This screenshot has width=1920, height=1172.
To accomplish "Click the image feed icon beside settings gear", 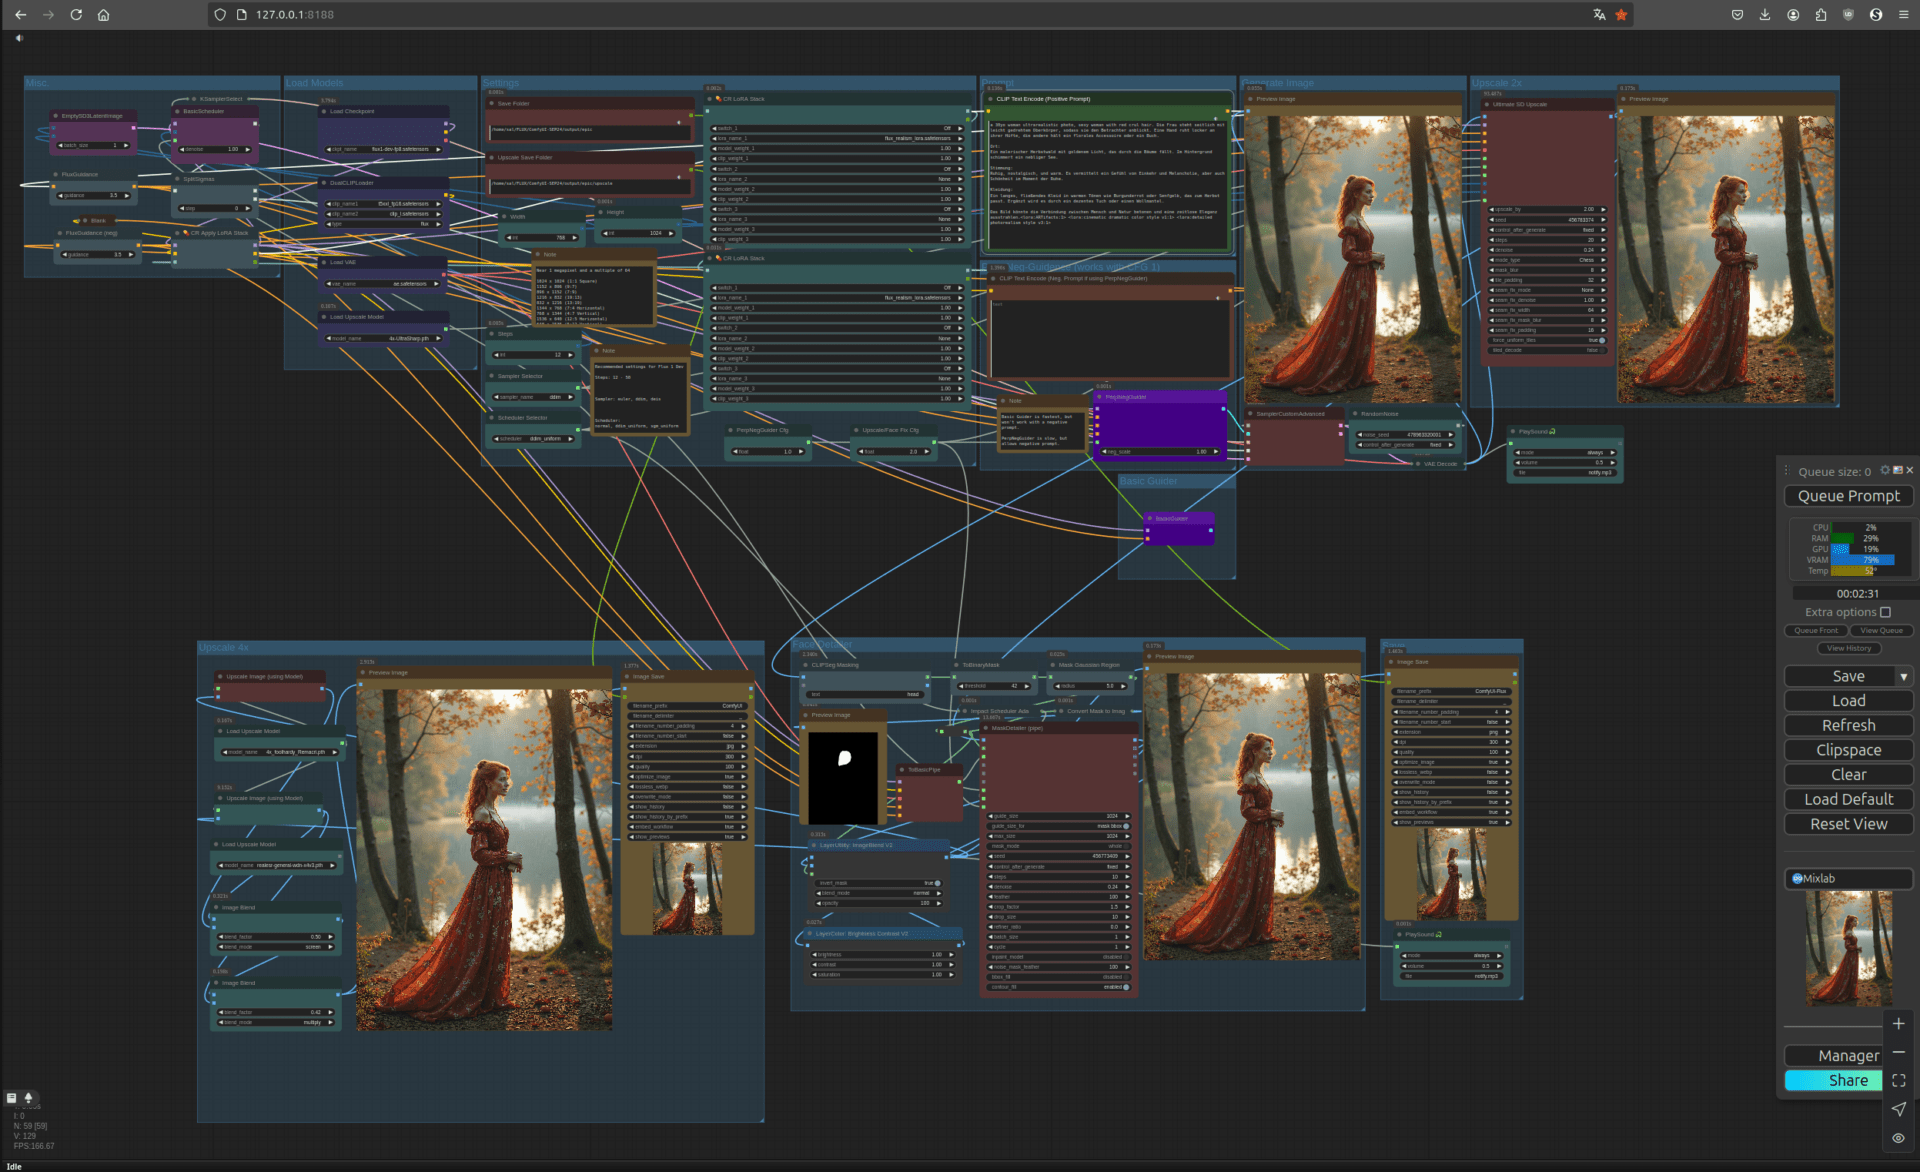I will [1897, 470].
